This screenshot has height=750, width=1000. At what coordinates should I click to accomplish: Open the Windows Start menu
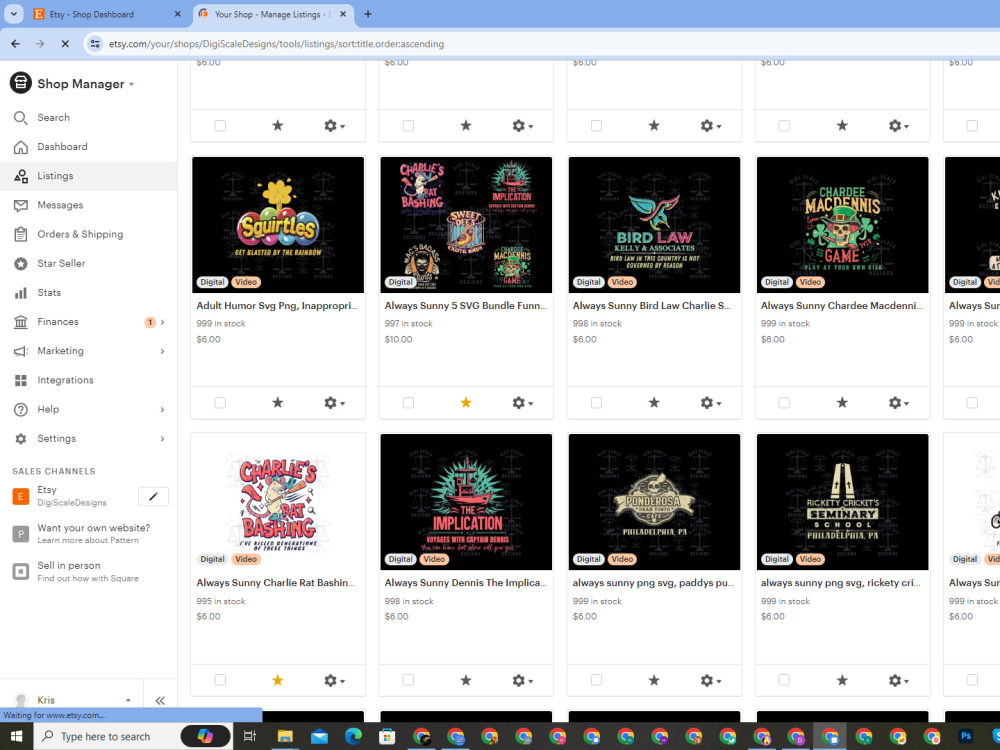click(17, 737)
